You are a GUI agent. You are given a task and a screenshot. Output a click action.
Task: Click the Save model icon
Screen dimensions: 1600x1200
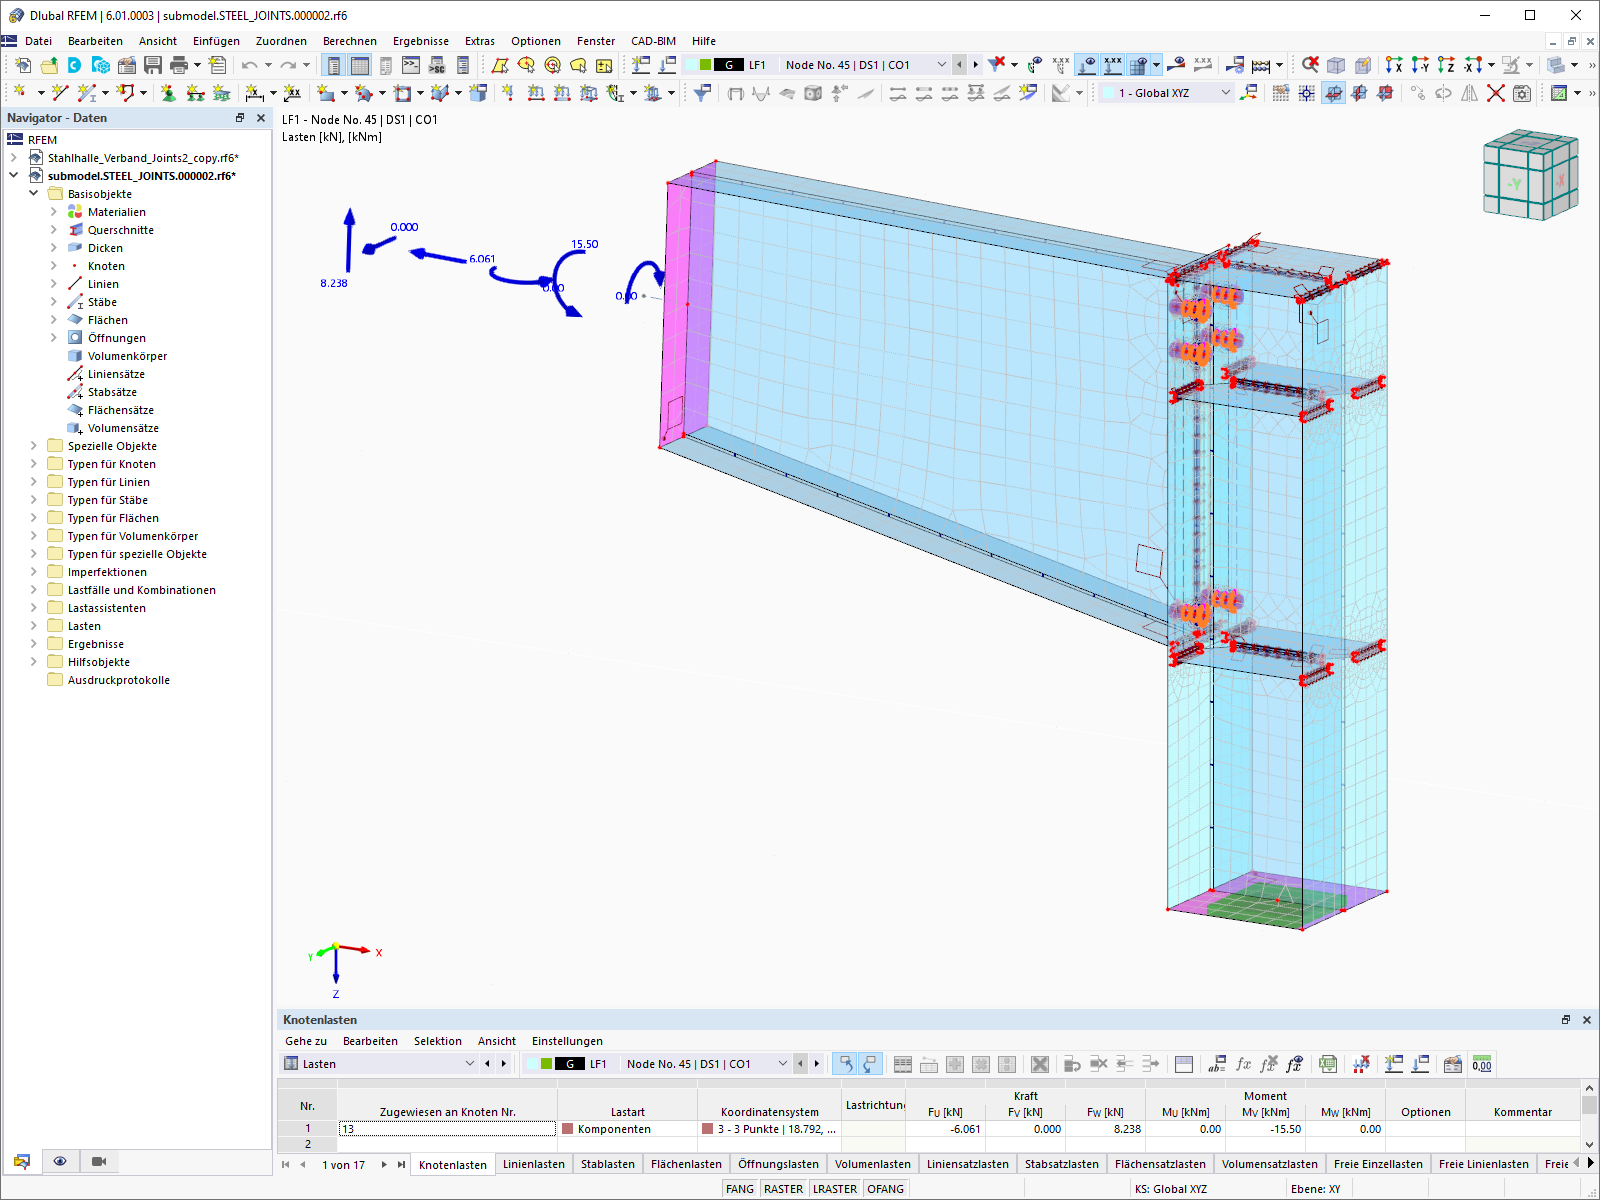[153, 65]
